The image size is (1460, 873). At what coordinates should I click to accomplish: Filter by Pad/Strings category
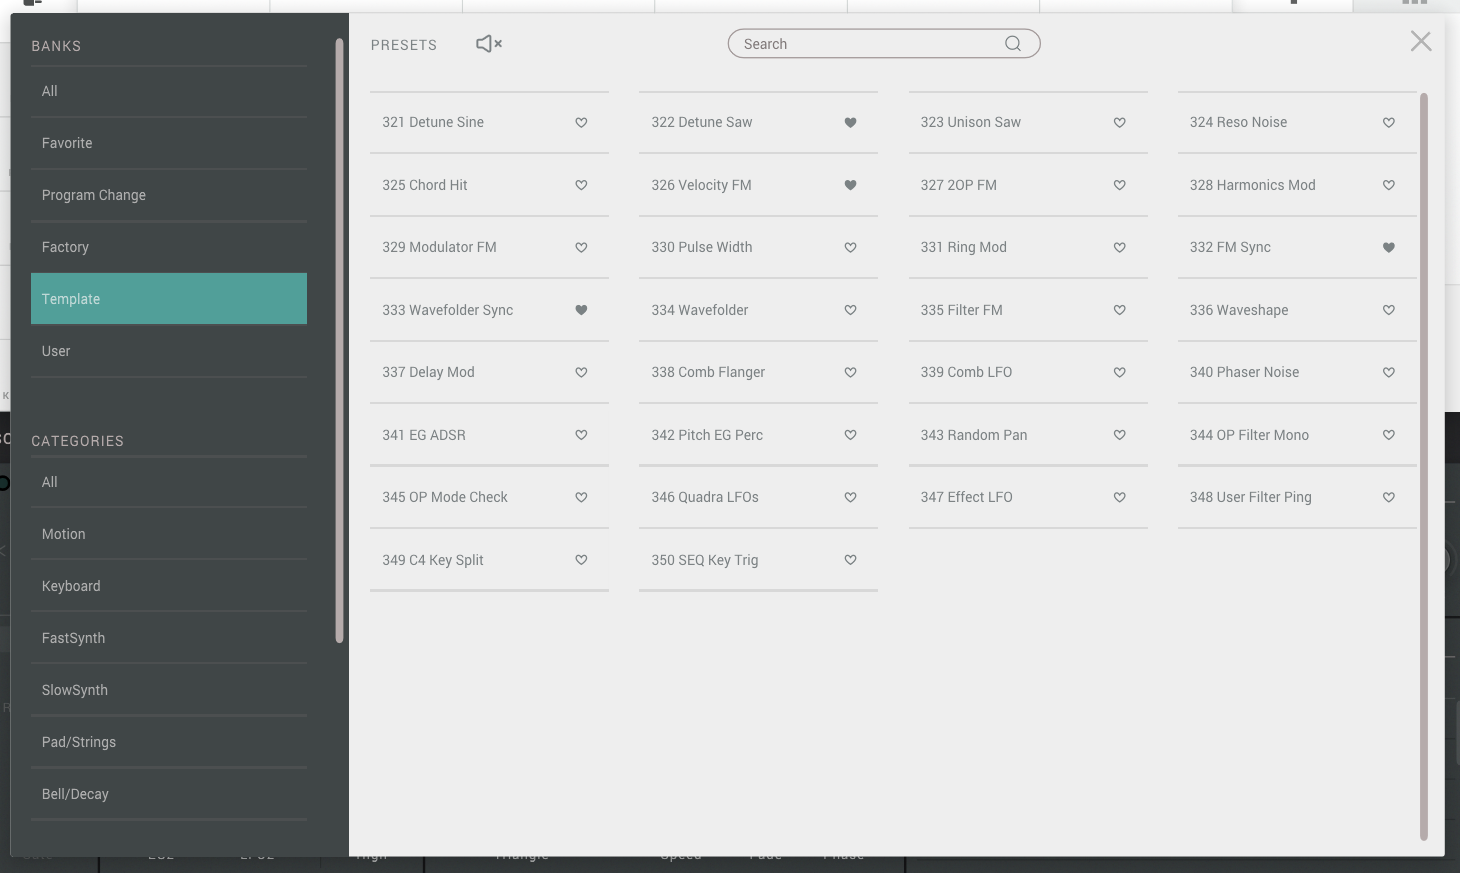click(168, 742)
